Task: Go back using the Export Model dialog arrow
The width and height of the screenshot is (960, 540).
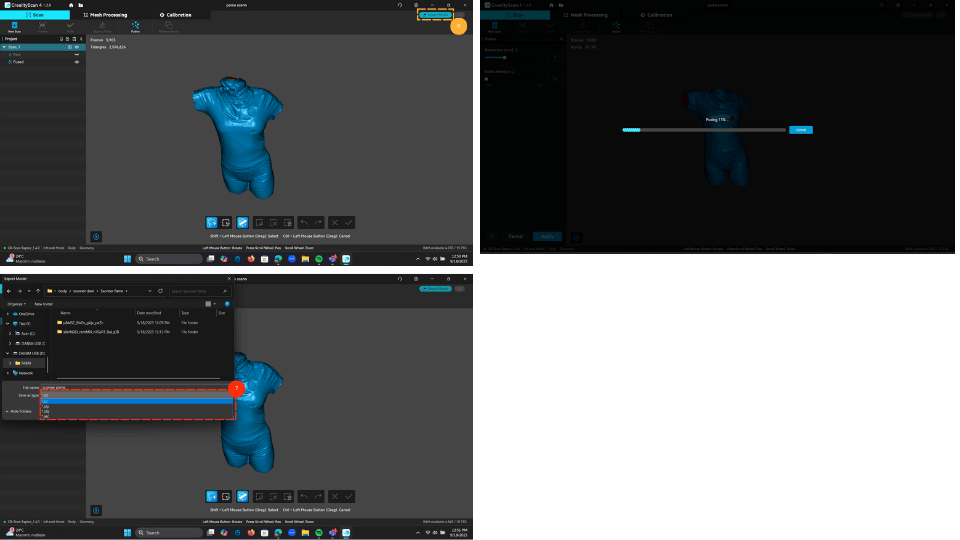Action: tap(8, 291)
